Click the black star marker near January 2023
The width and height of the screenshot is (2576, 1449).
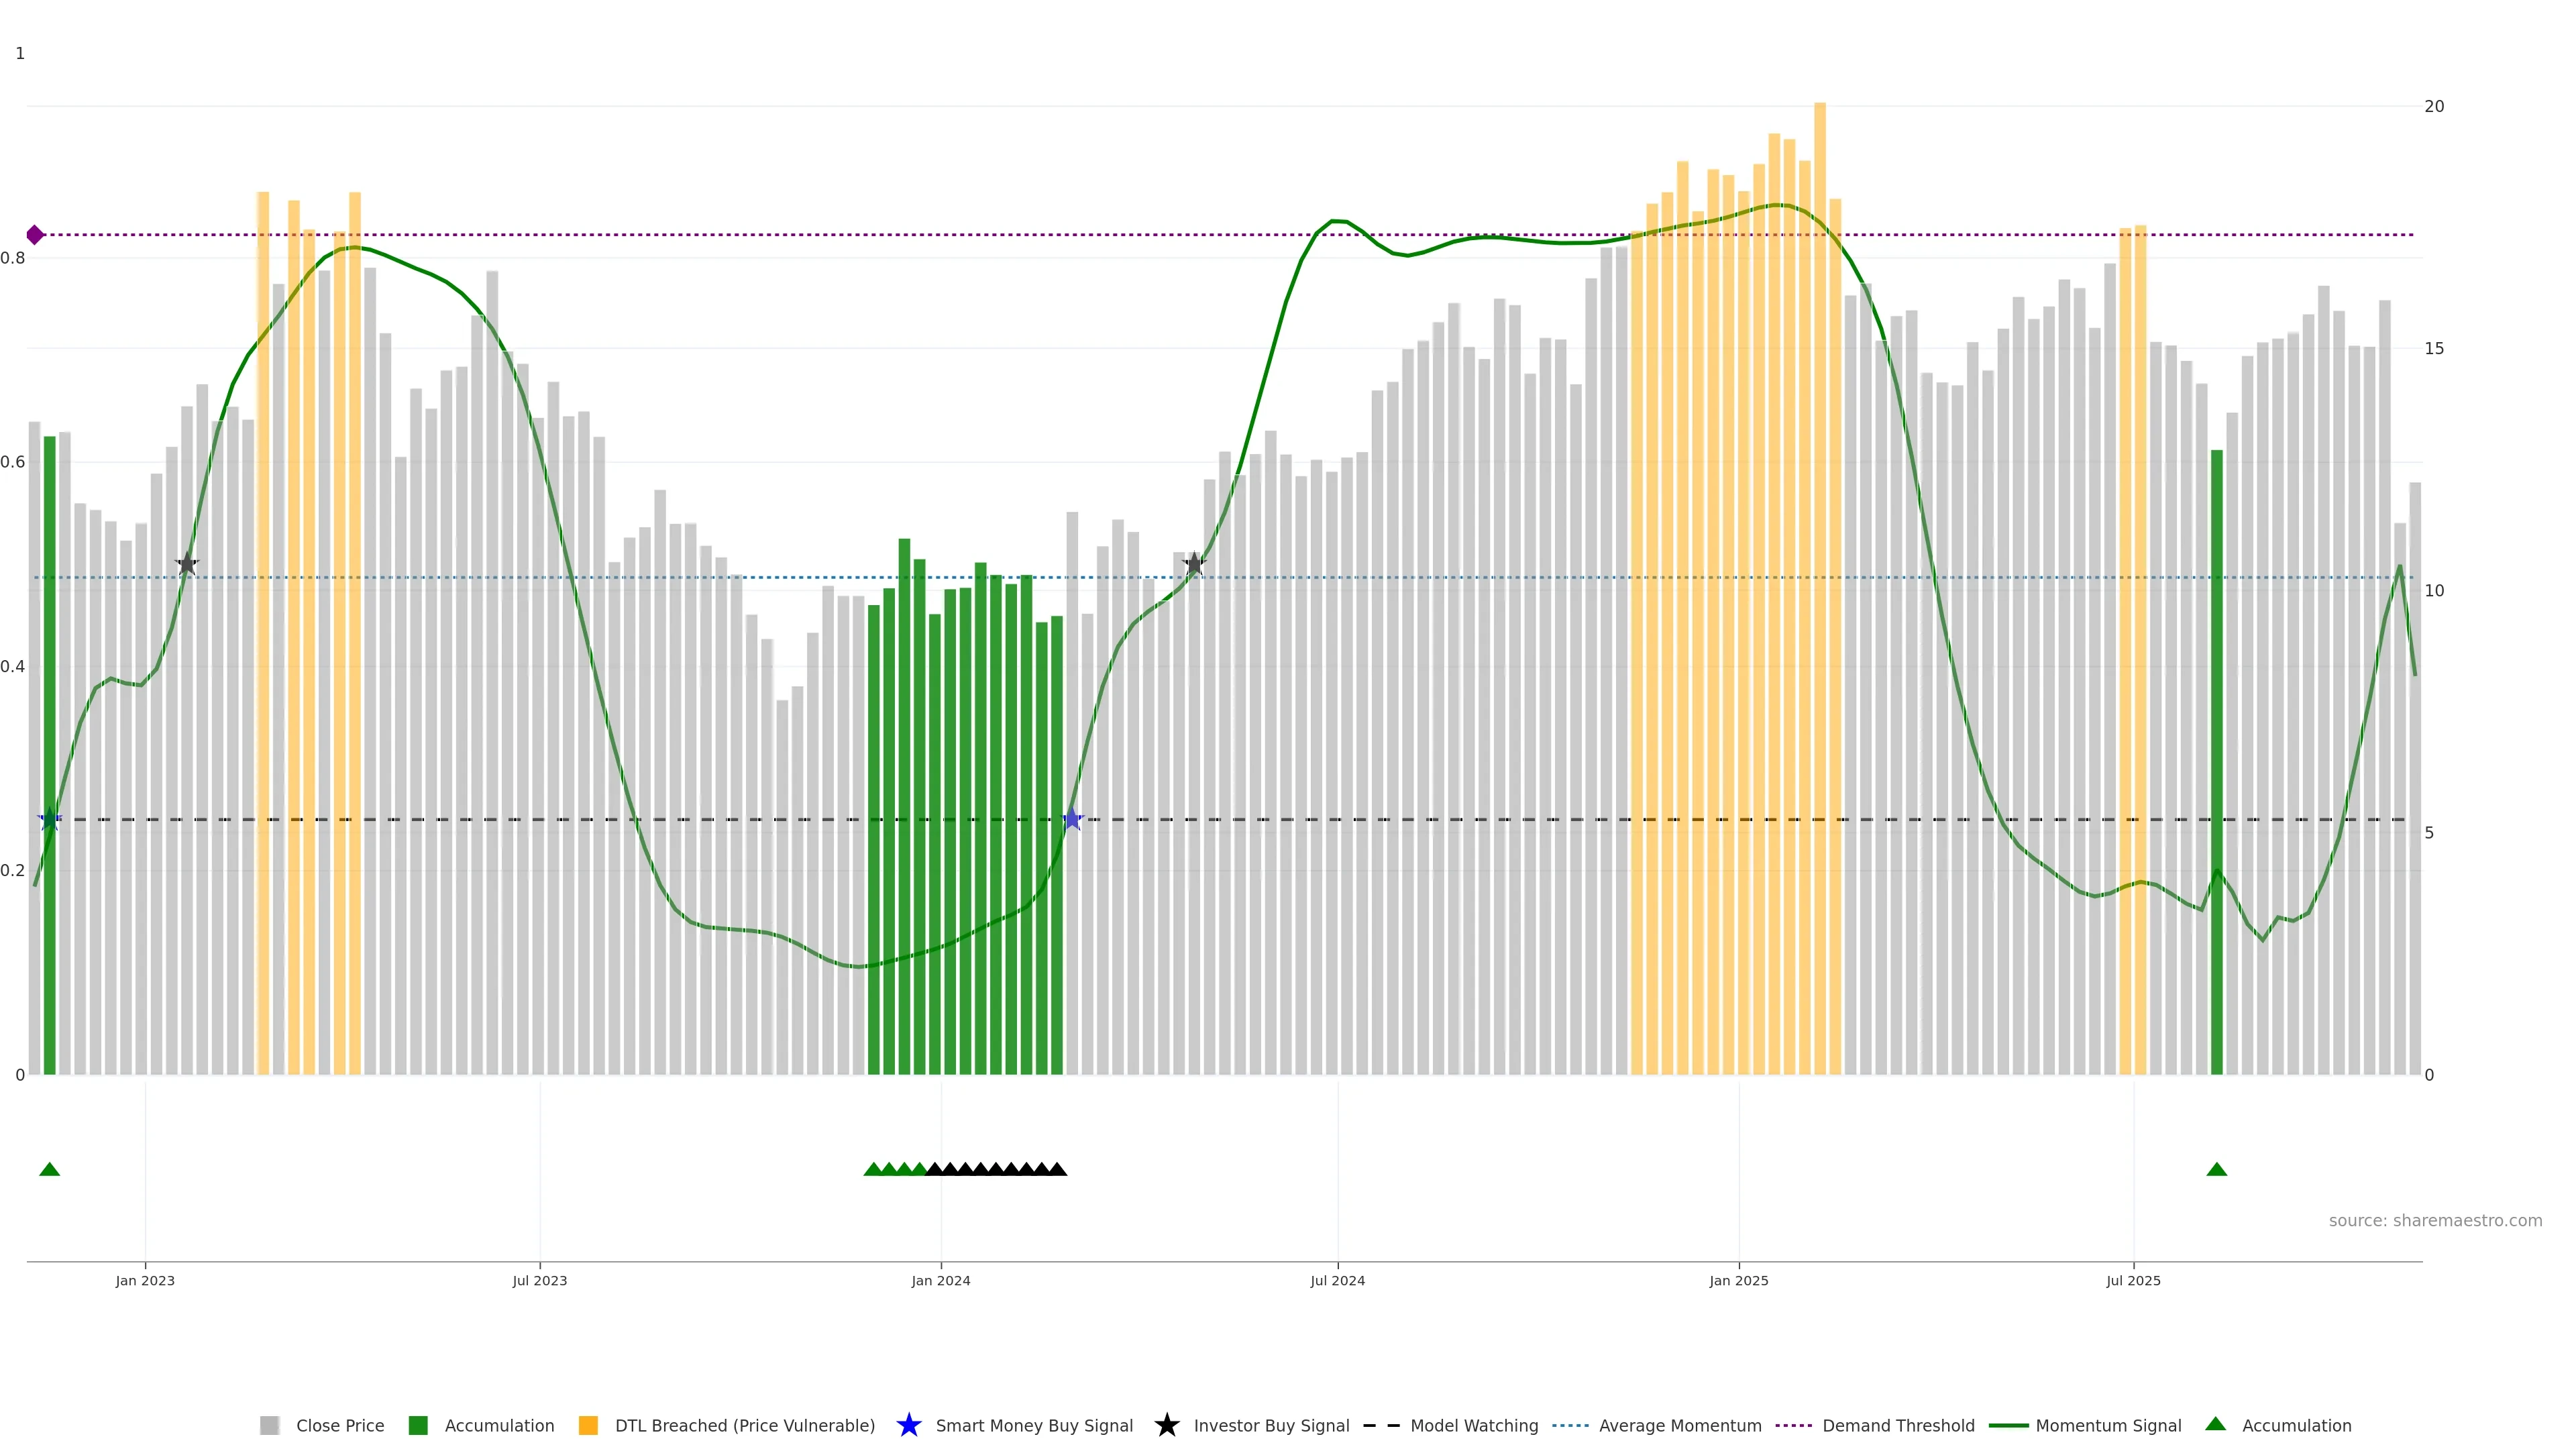(187, 564)
